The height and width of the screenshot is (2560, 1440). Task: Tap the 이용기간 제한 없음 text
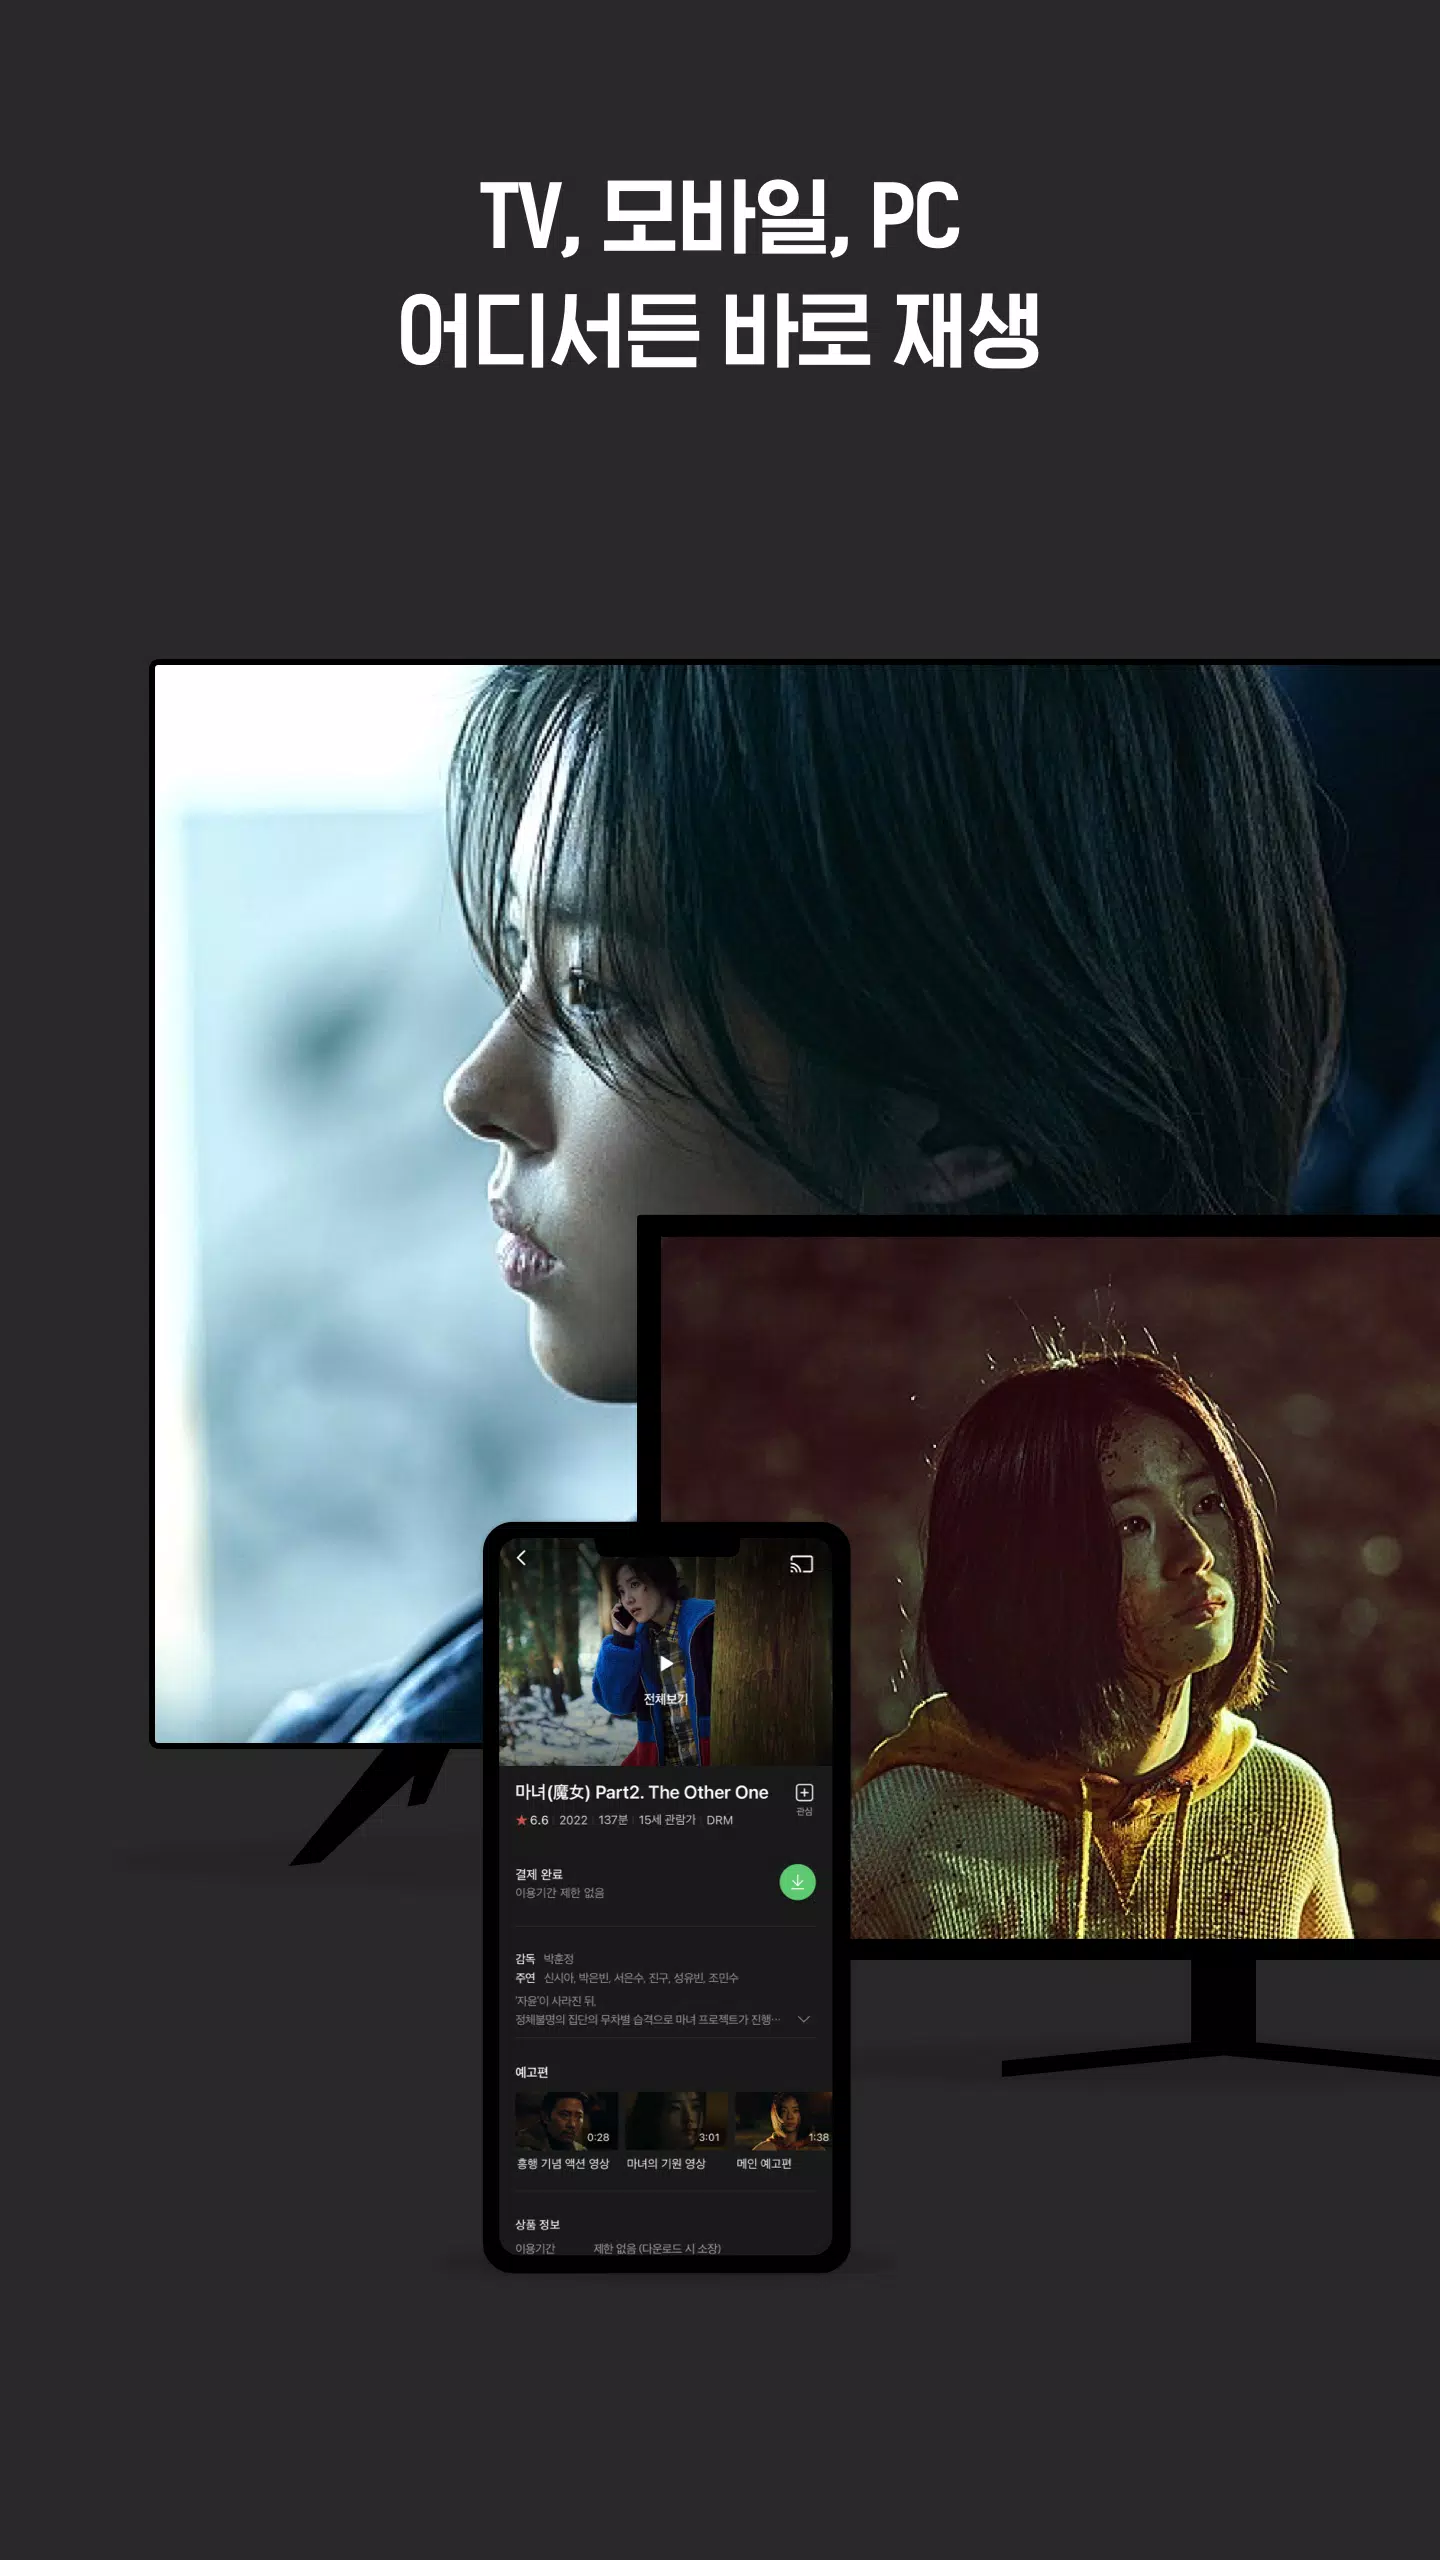point(559,1893)
